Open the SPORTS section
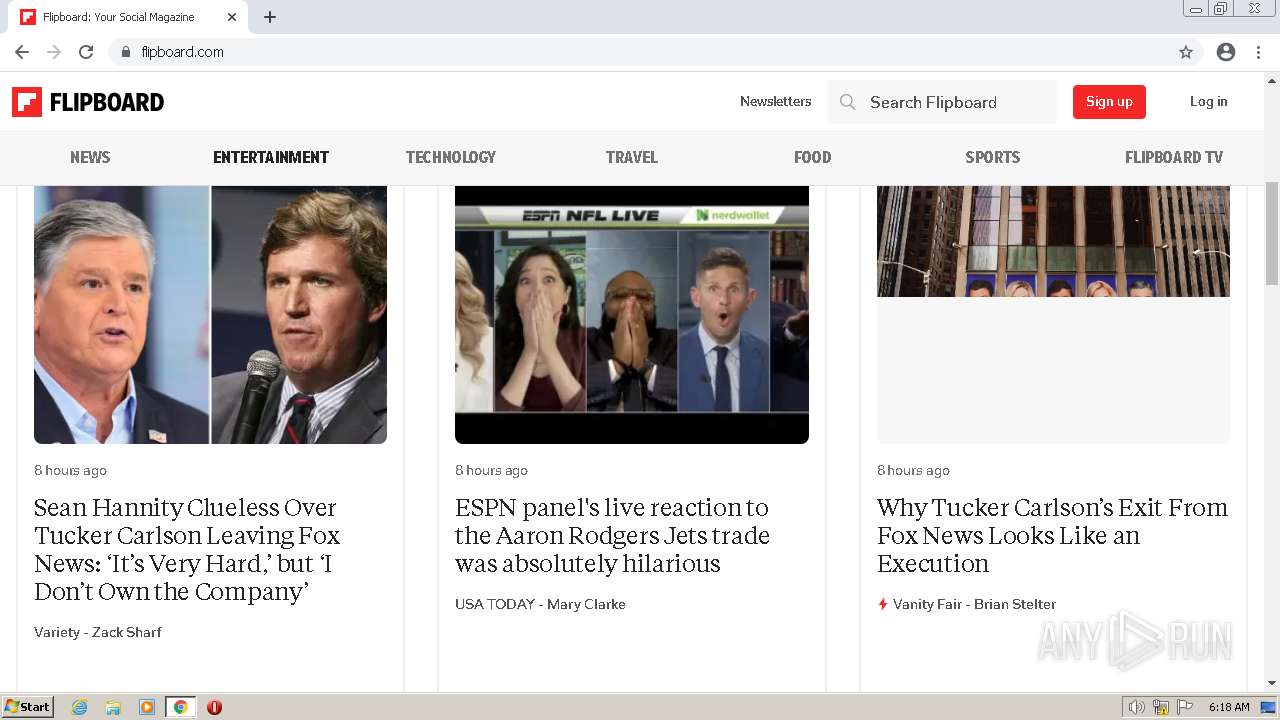Screen dimensions: 1280x720 click(993, 157)
